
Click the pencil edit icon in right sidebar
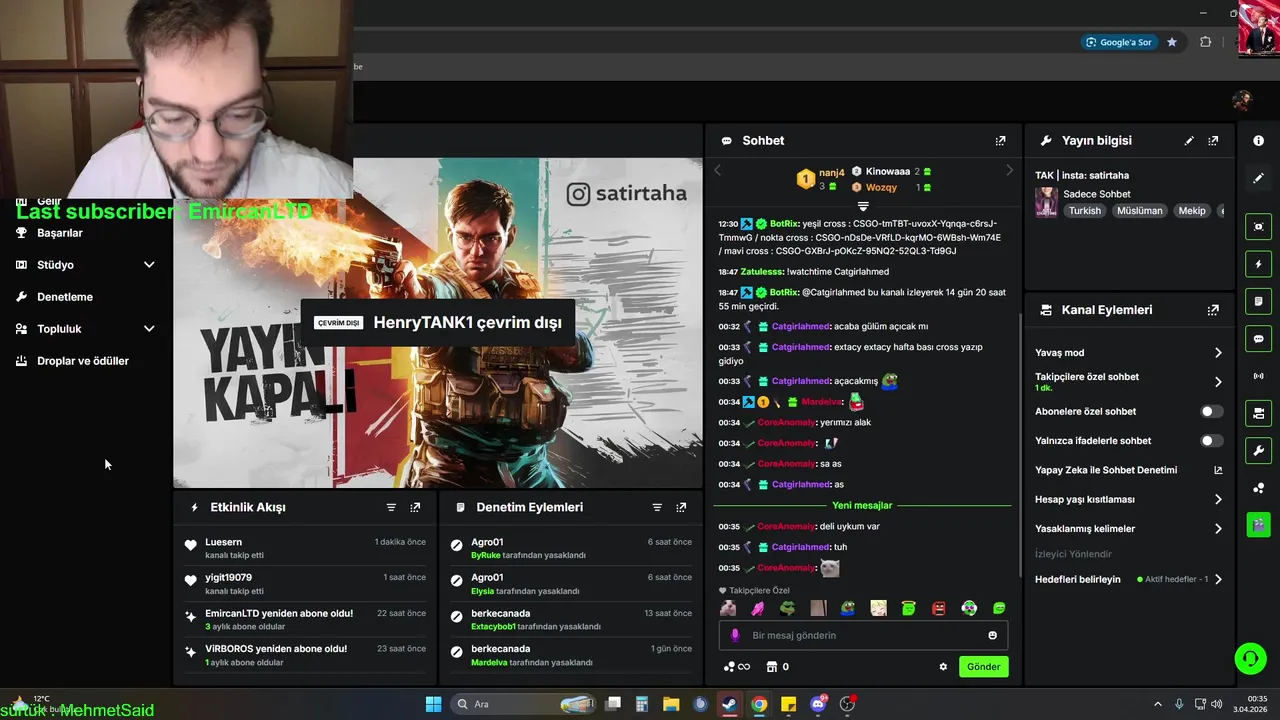click(x=1258, y=178)
